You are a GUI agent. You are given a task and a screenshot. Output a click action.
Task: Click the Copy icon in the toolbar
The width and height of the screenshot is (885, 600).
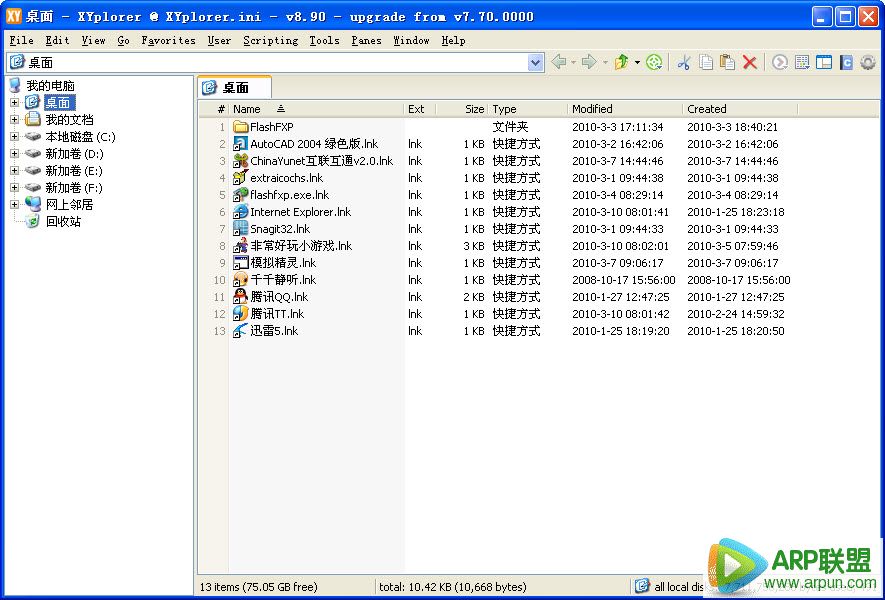(x=704, y=62)
